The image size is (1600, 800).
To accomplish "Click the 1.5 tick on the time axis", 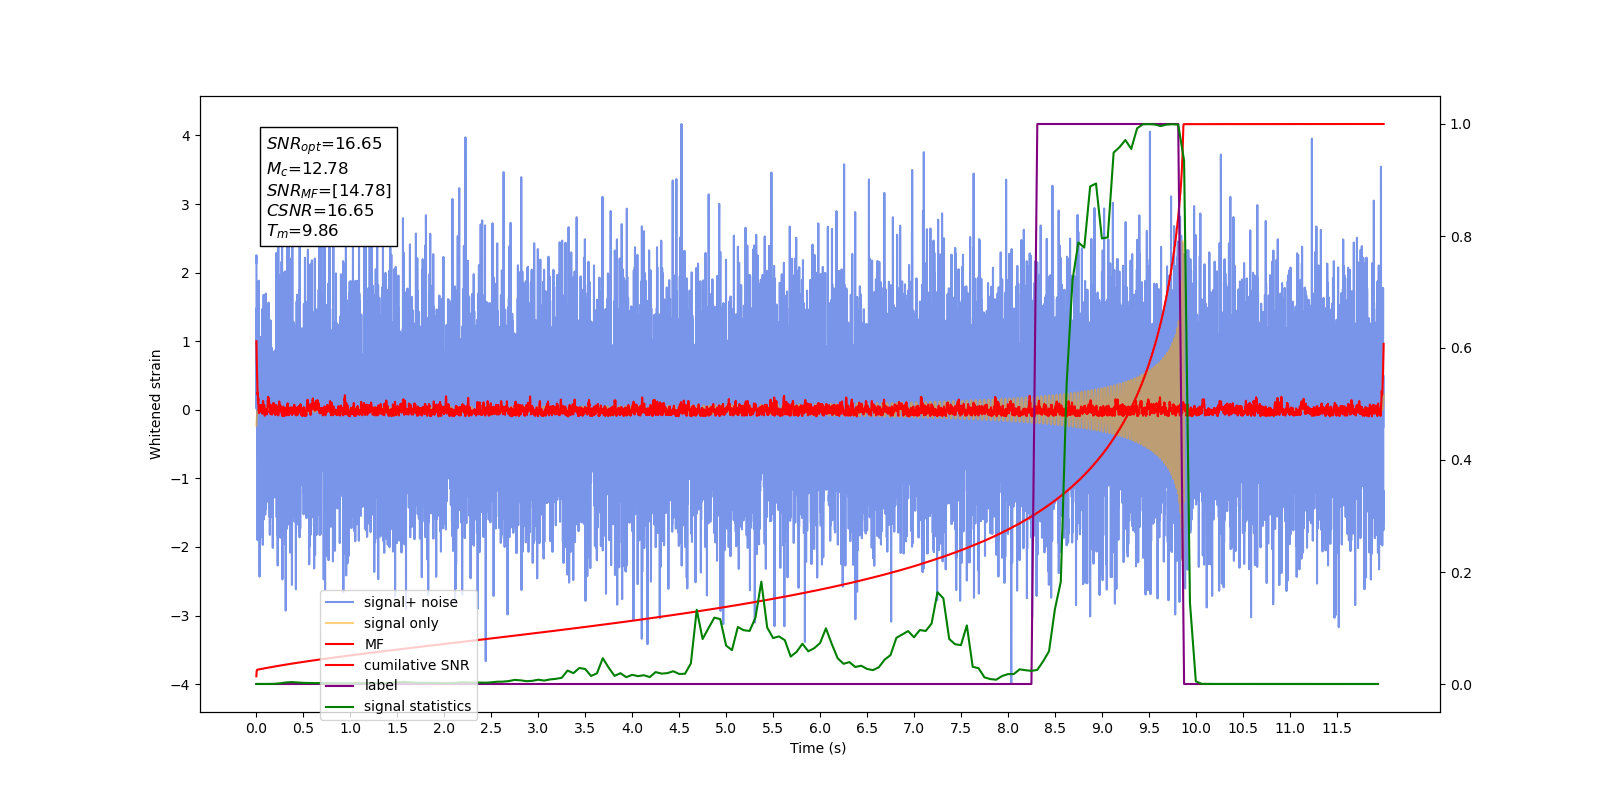I will 397,728.
